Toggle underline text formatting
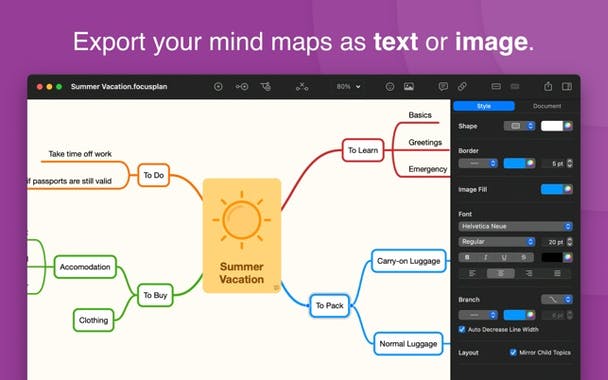Screen dimensions: 608x380 [x=504, y=257]
